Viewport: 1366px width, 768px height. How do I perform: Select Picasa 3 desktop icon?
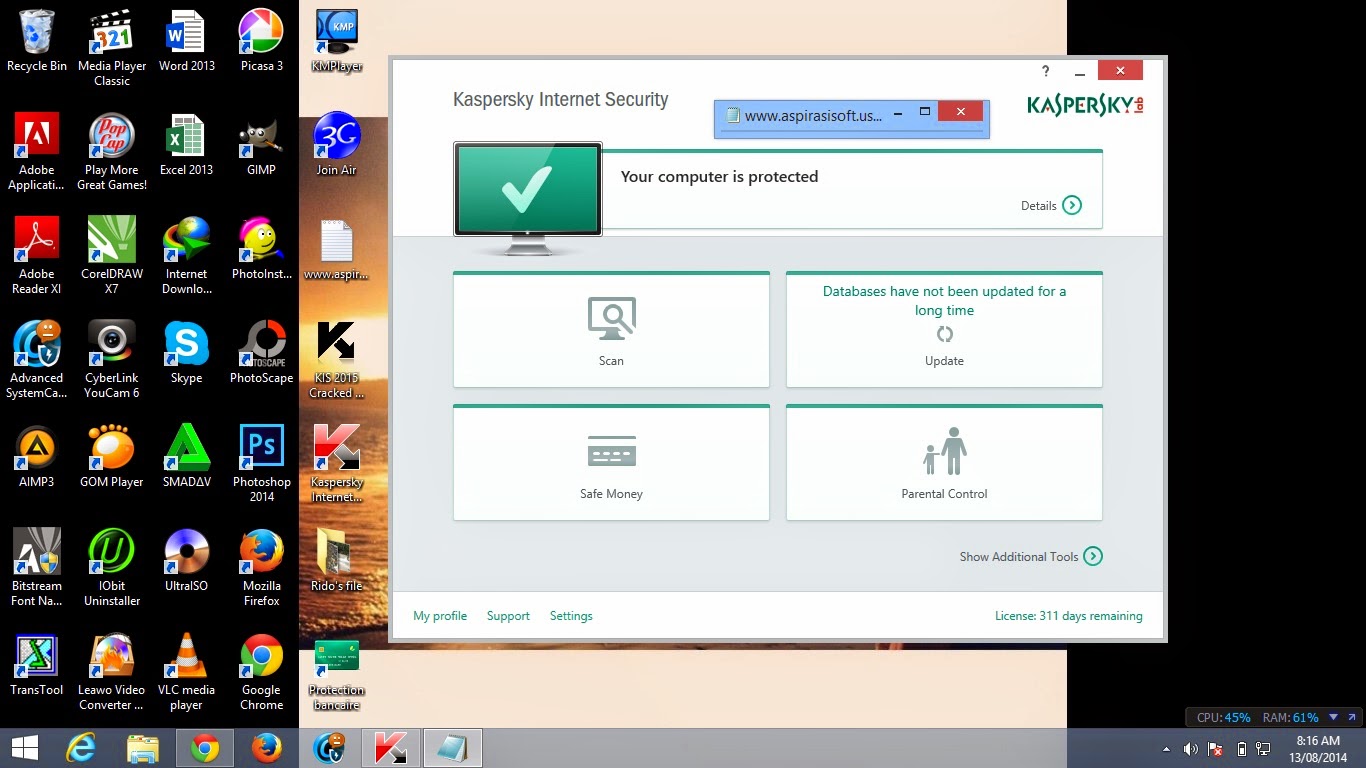261,40
